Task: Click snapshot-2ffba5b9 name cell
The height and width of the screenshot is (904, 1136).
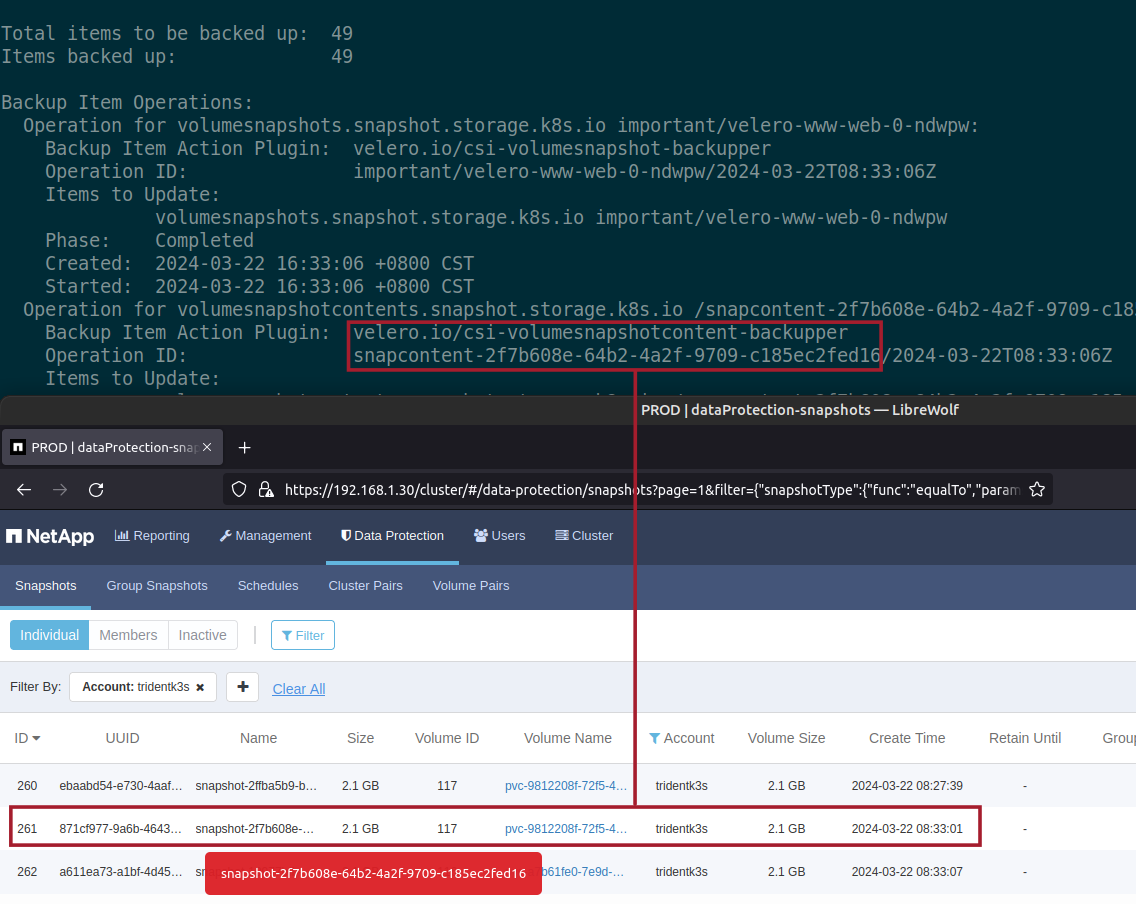Action: (x=256, y=786)
